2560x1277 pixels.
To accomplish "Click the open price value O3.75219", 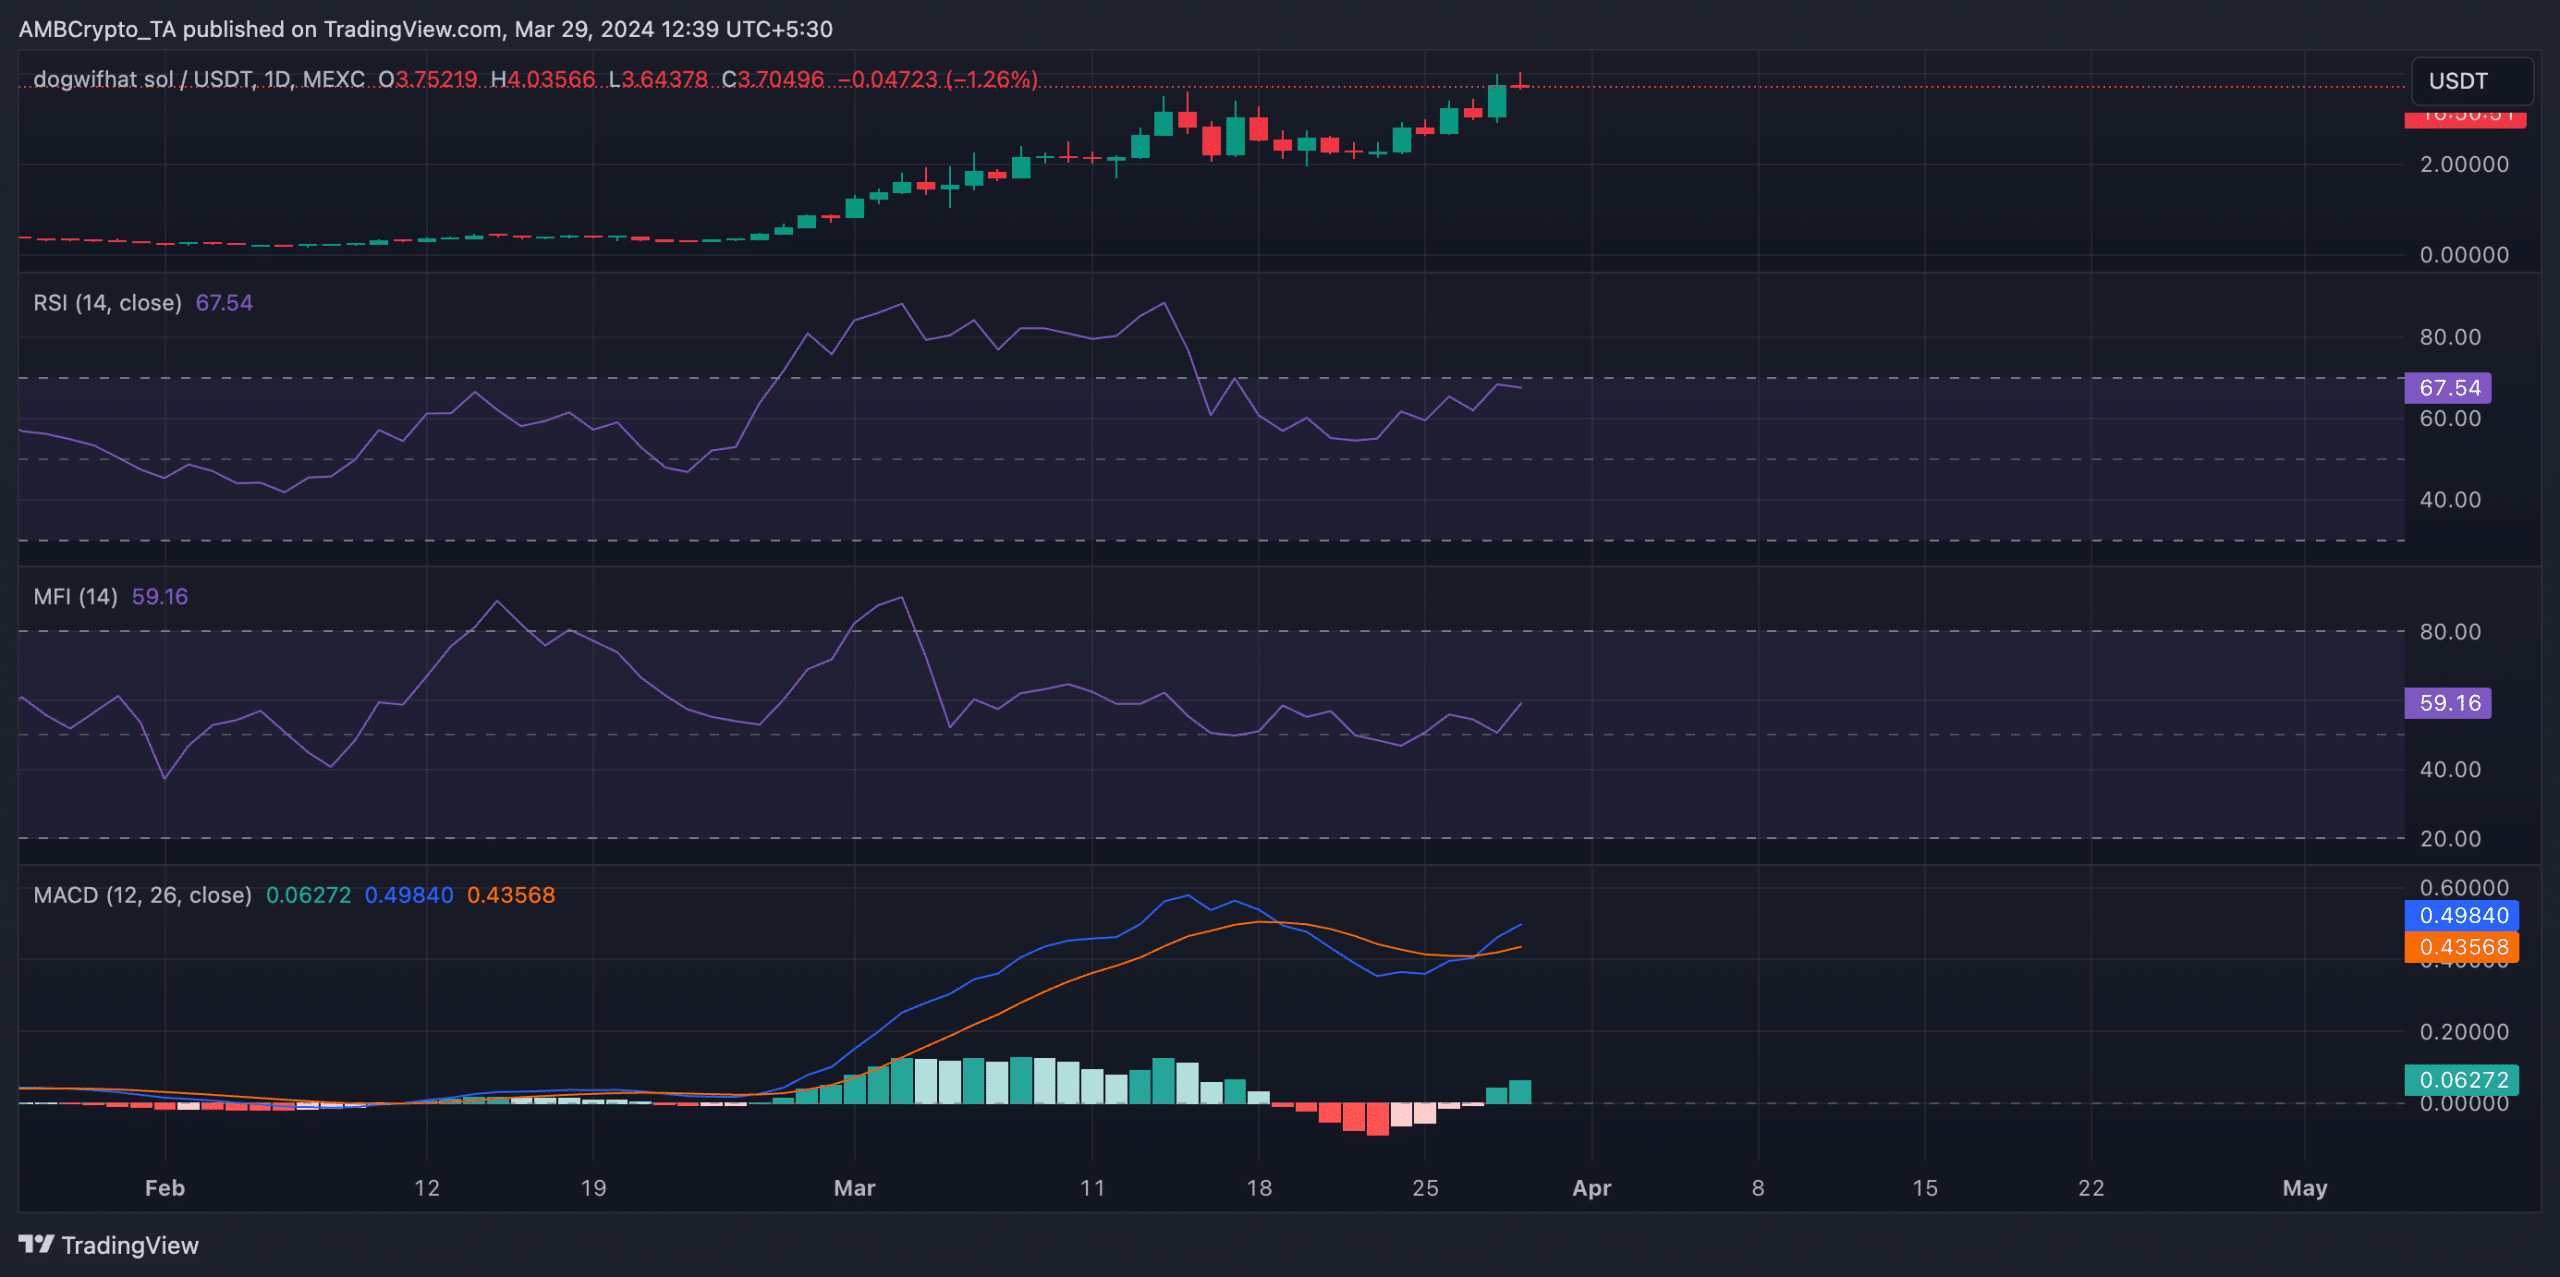I will [428, 79].
